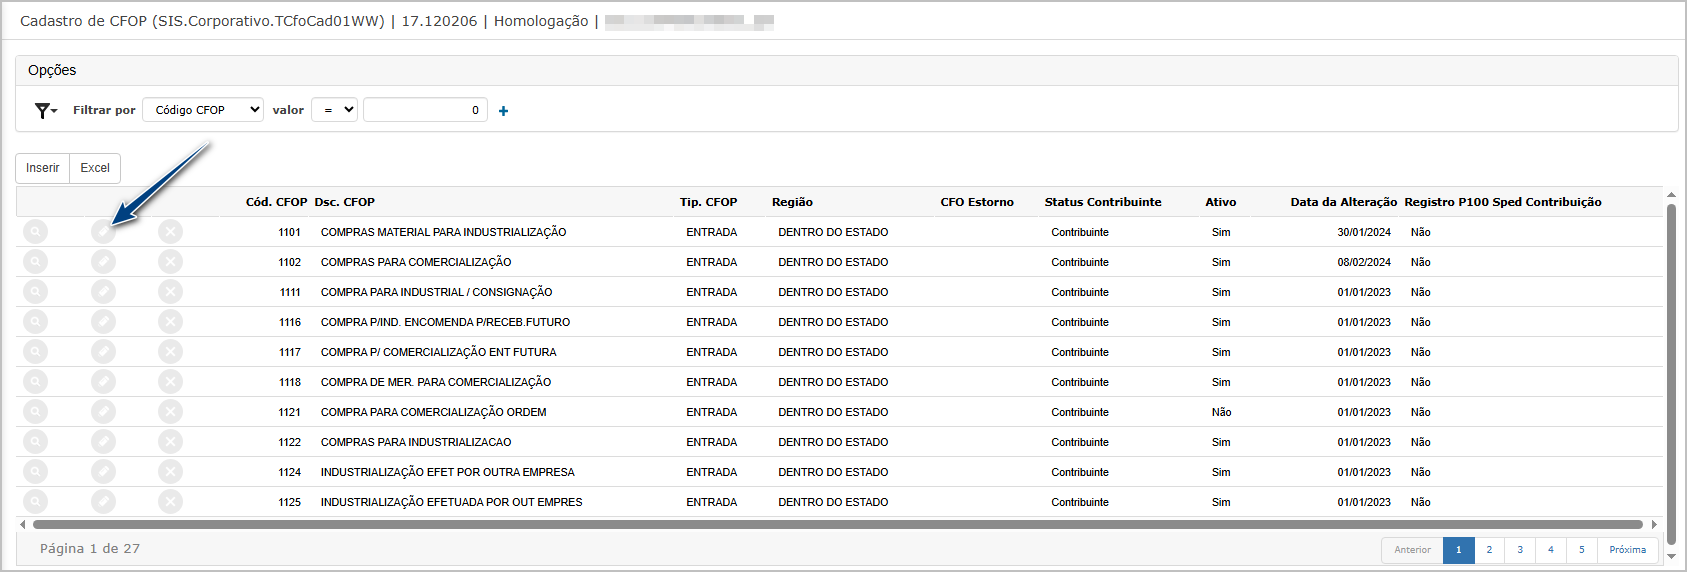Viewport: 1687px width, 572px height.
Task: Focus the filter value input field
Action: 425,110
